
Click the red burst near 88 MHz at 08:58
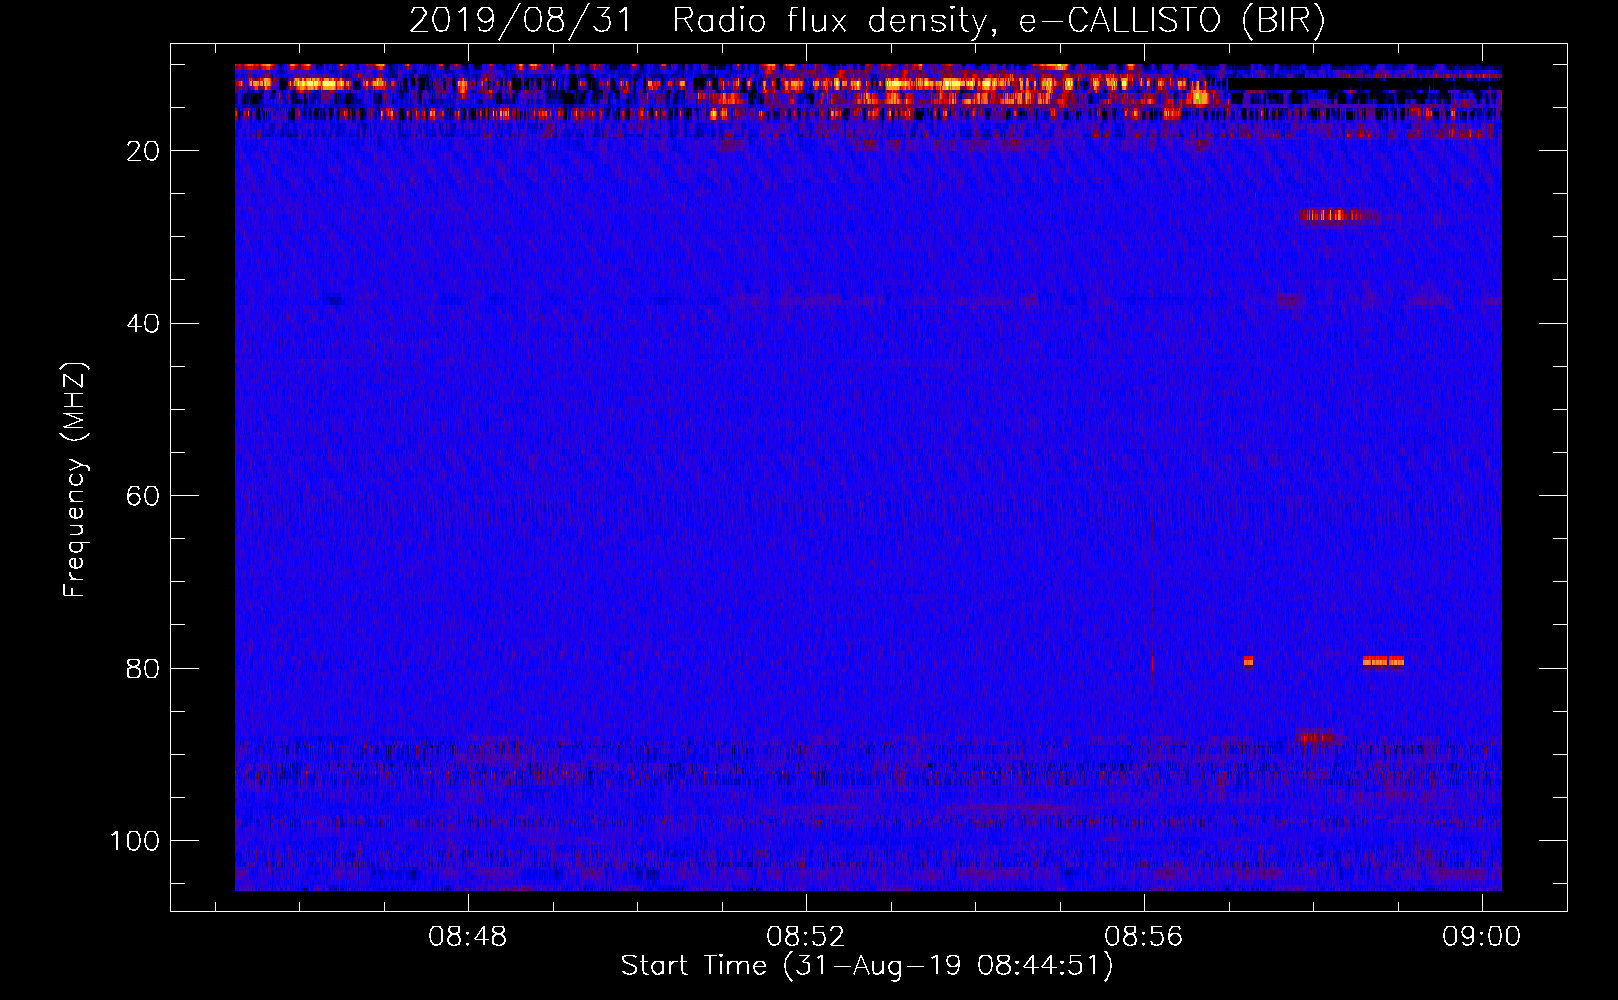(1315, 737)
